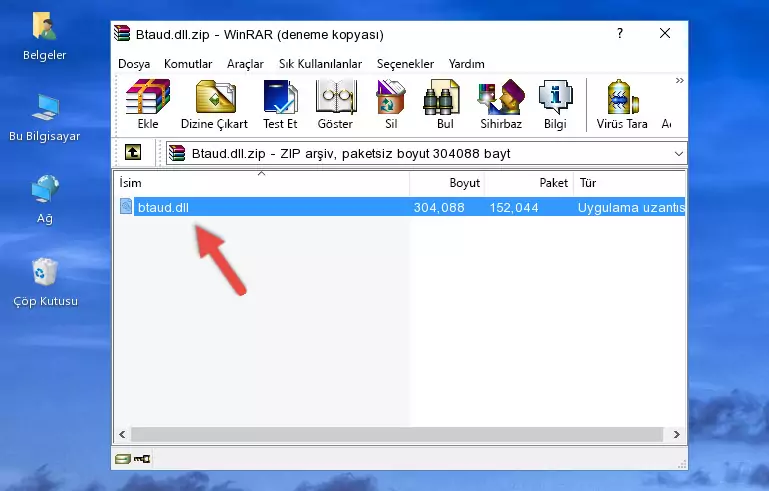
Task: Select the Ağ network desktop icon
Action: [x=45, y=200]
